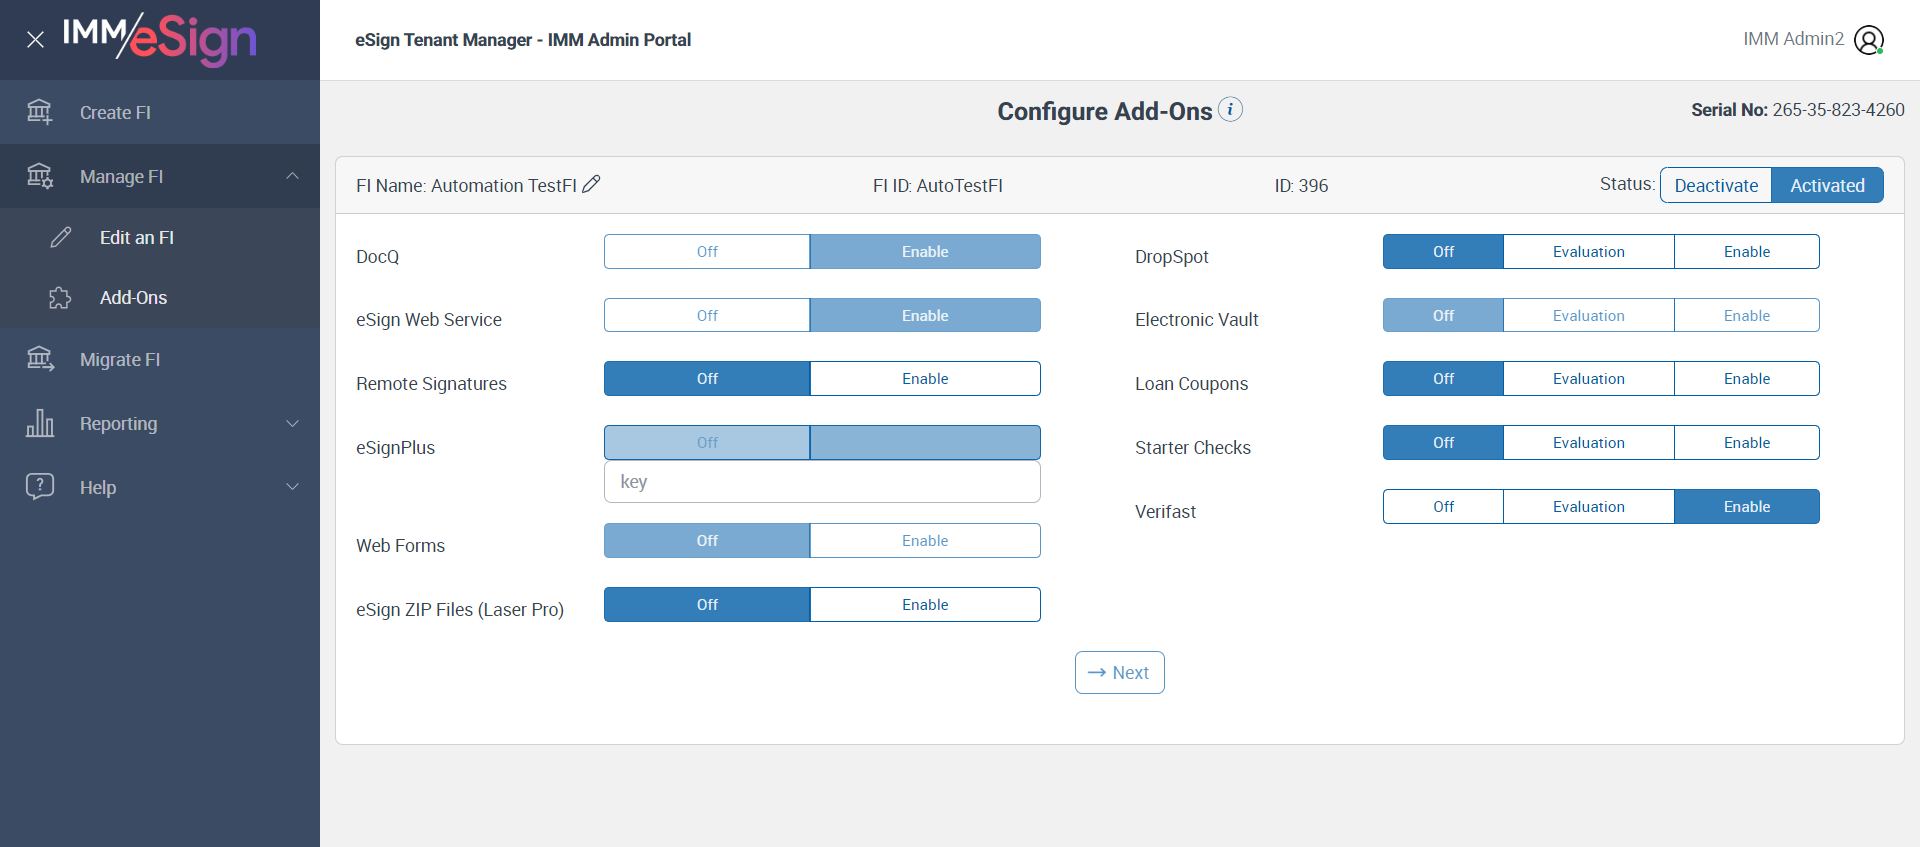Viewport: 1920px width, 847px height.
Task: Click the Edit an FI pencil icon
Action: tap(61, 237)
